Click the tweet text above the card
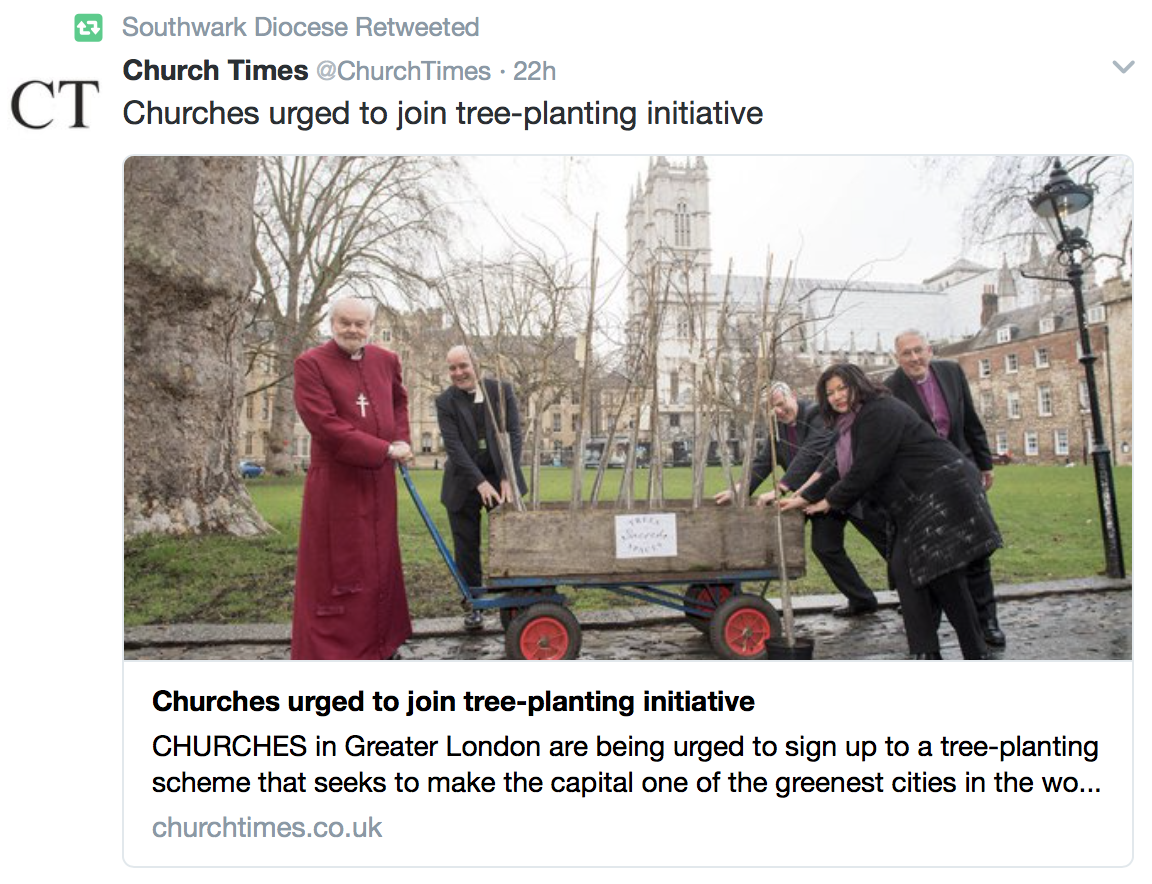Image resolution: width=1152 pixels, height=884 pixels. [x=442, y=113]
